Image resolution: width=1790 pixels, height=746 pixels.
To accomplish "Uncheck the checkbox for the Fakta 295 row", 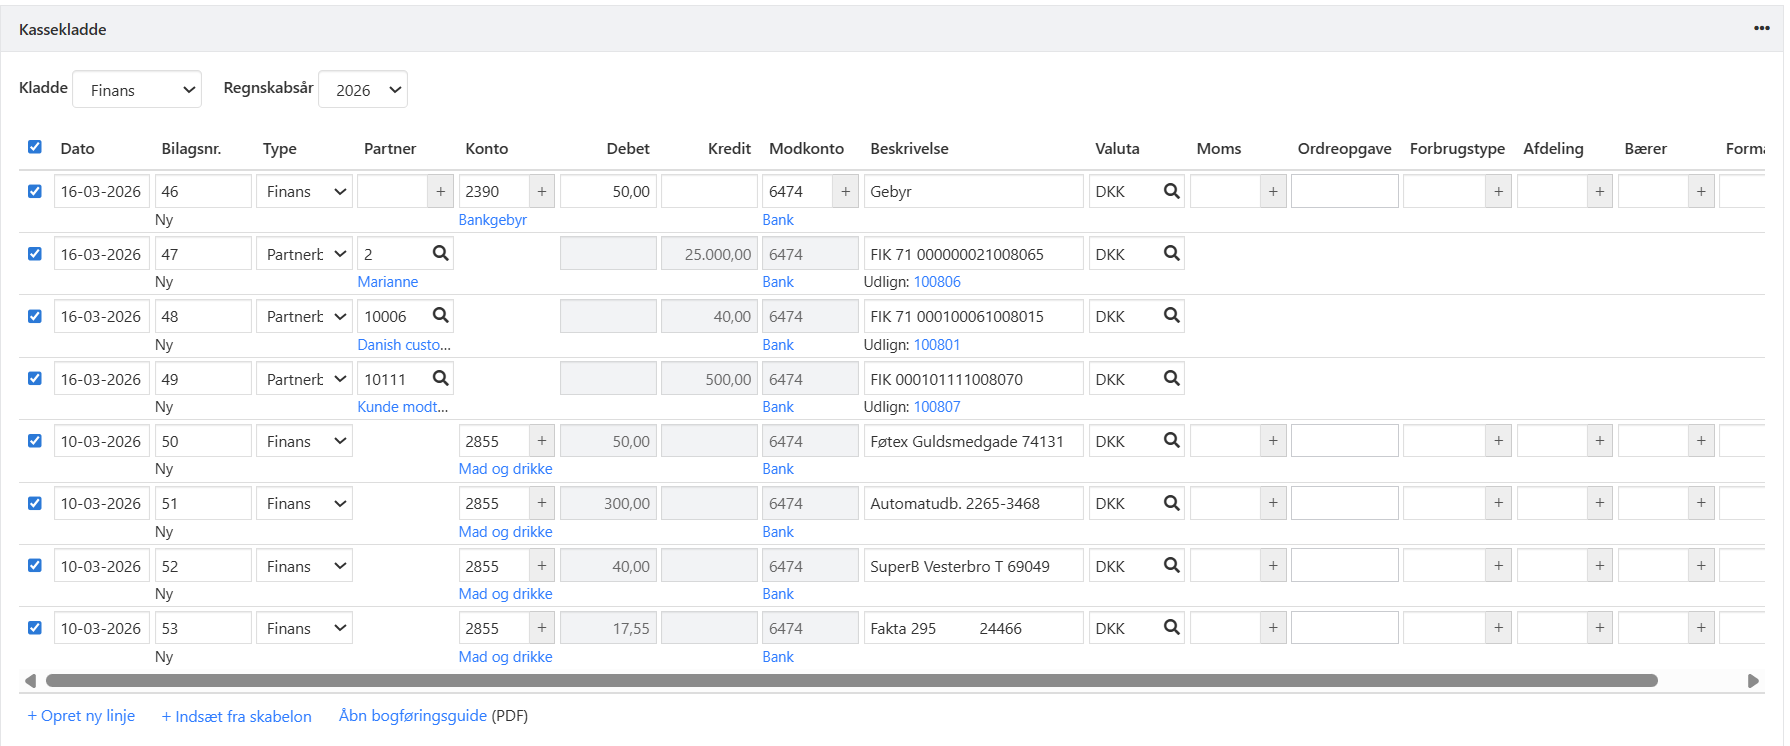I will click(35, 628).
